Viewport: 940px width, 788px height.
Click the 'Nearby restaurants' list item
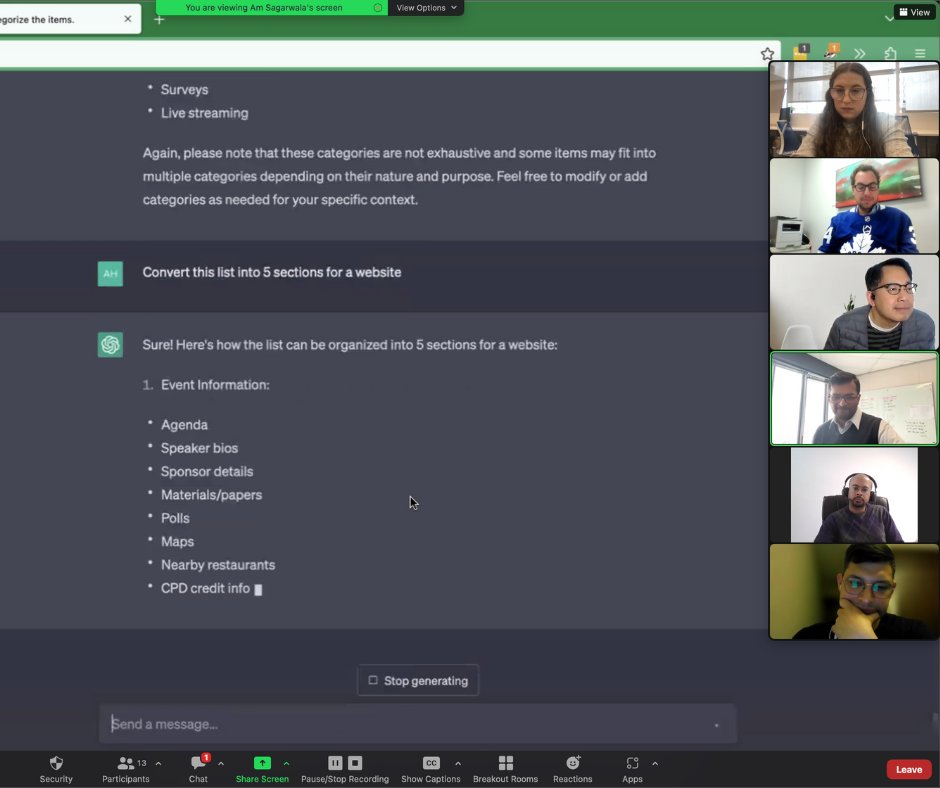tap(218, 565)
